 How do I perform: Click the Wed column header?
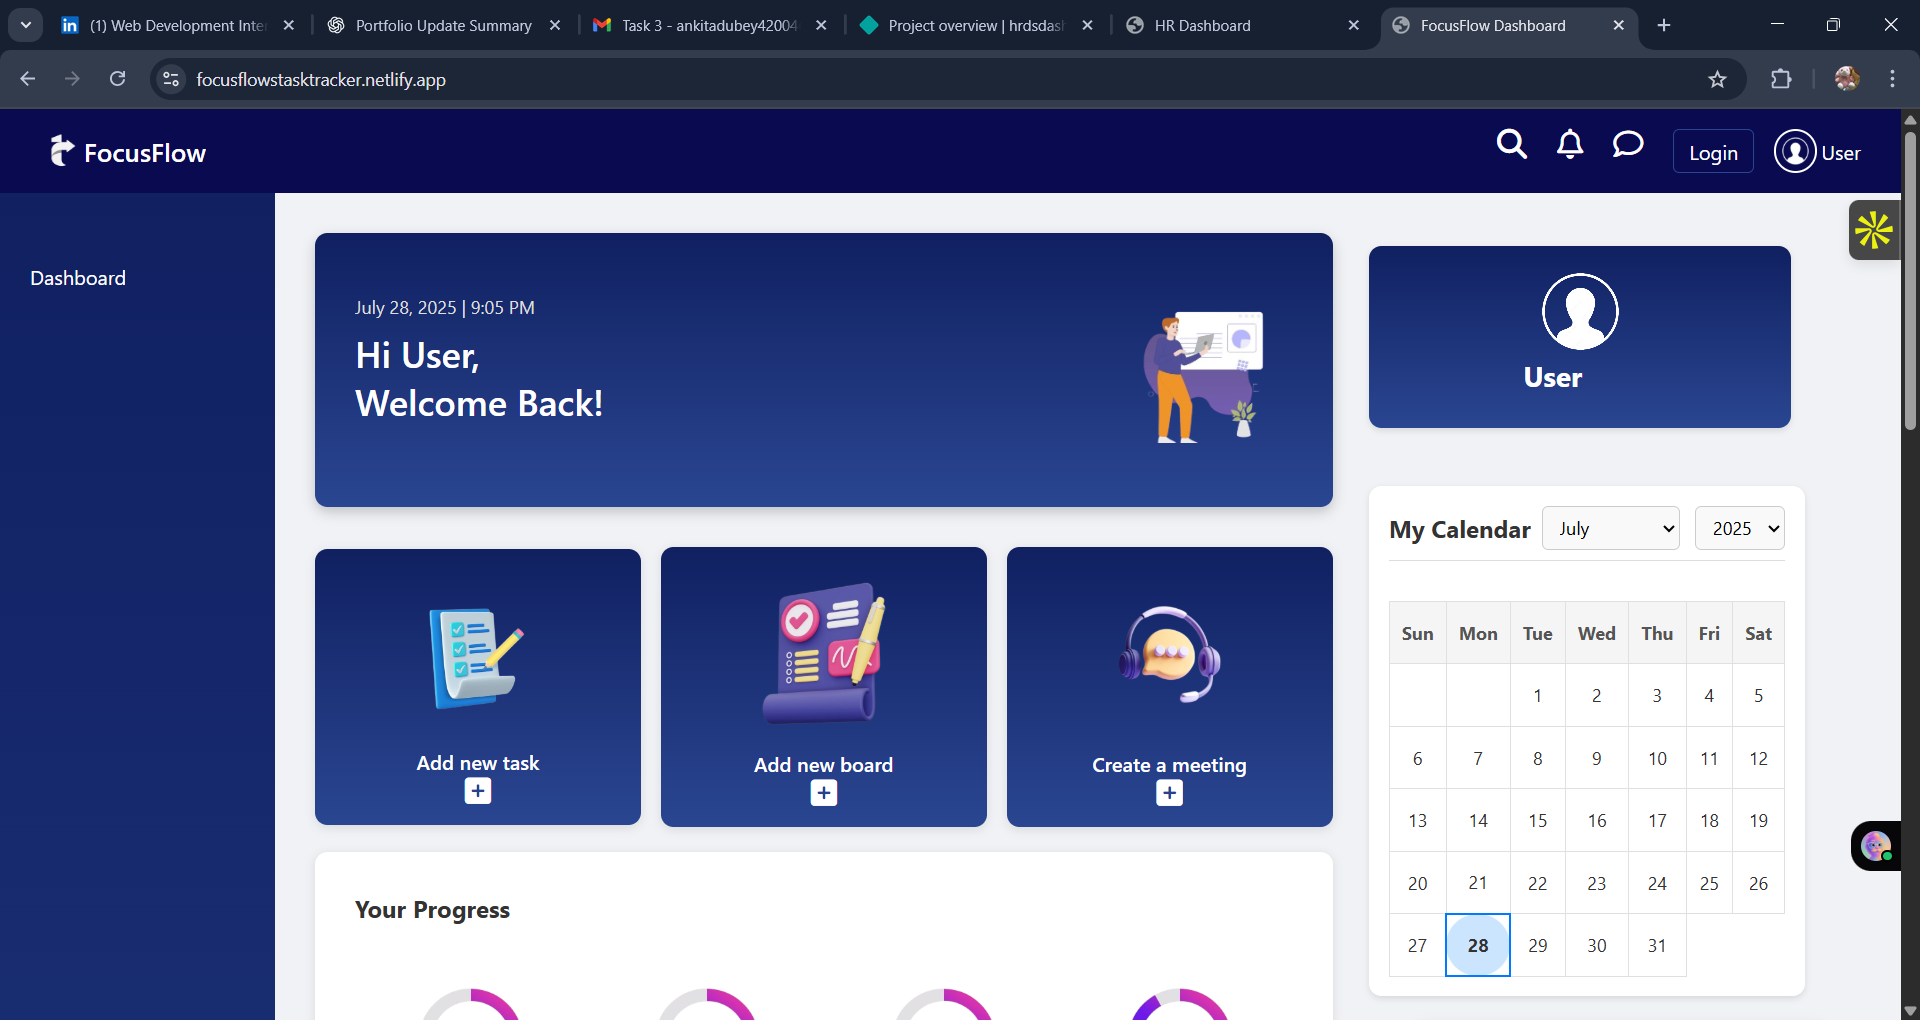pos(1597,634)
